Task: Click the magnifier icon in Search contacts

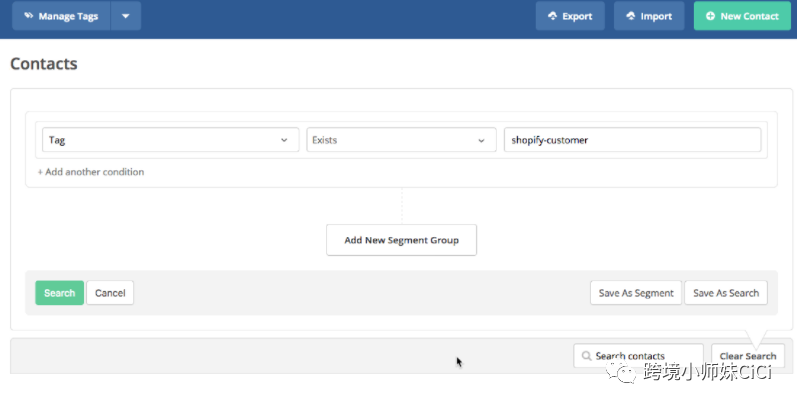Action: (587, 356)
